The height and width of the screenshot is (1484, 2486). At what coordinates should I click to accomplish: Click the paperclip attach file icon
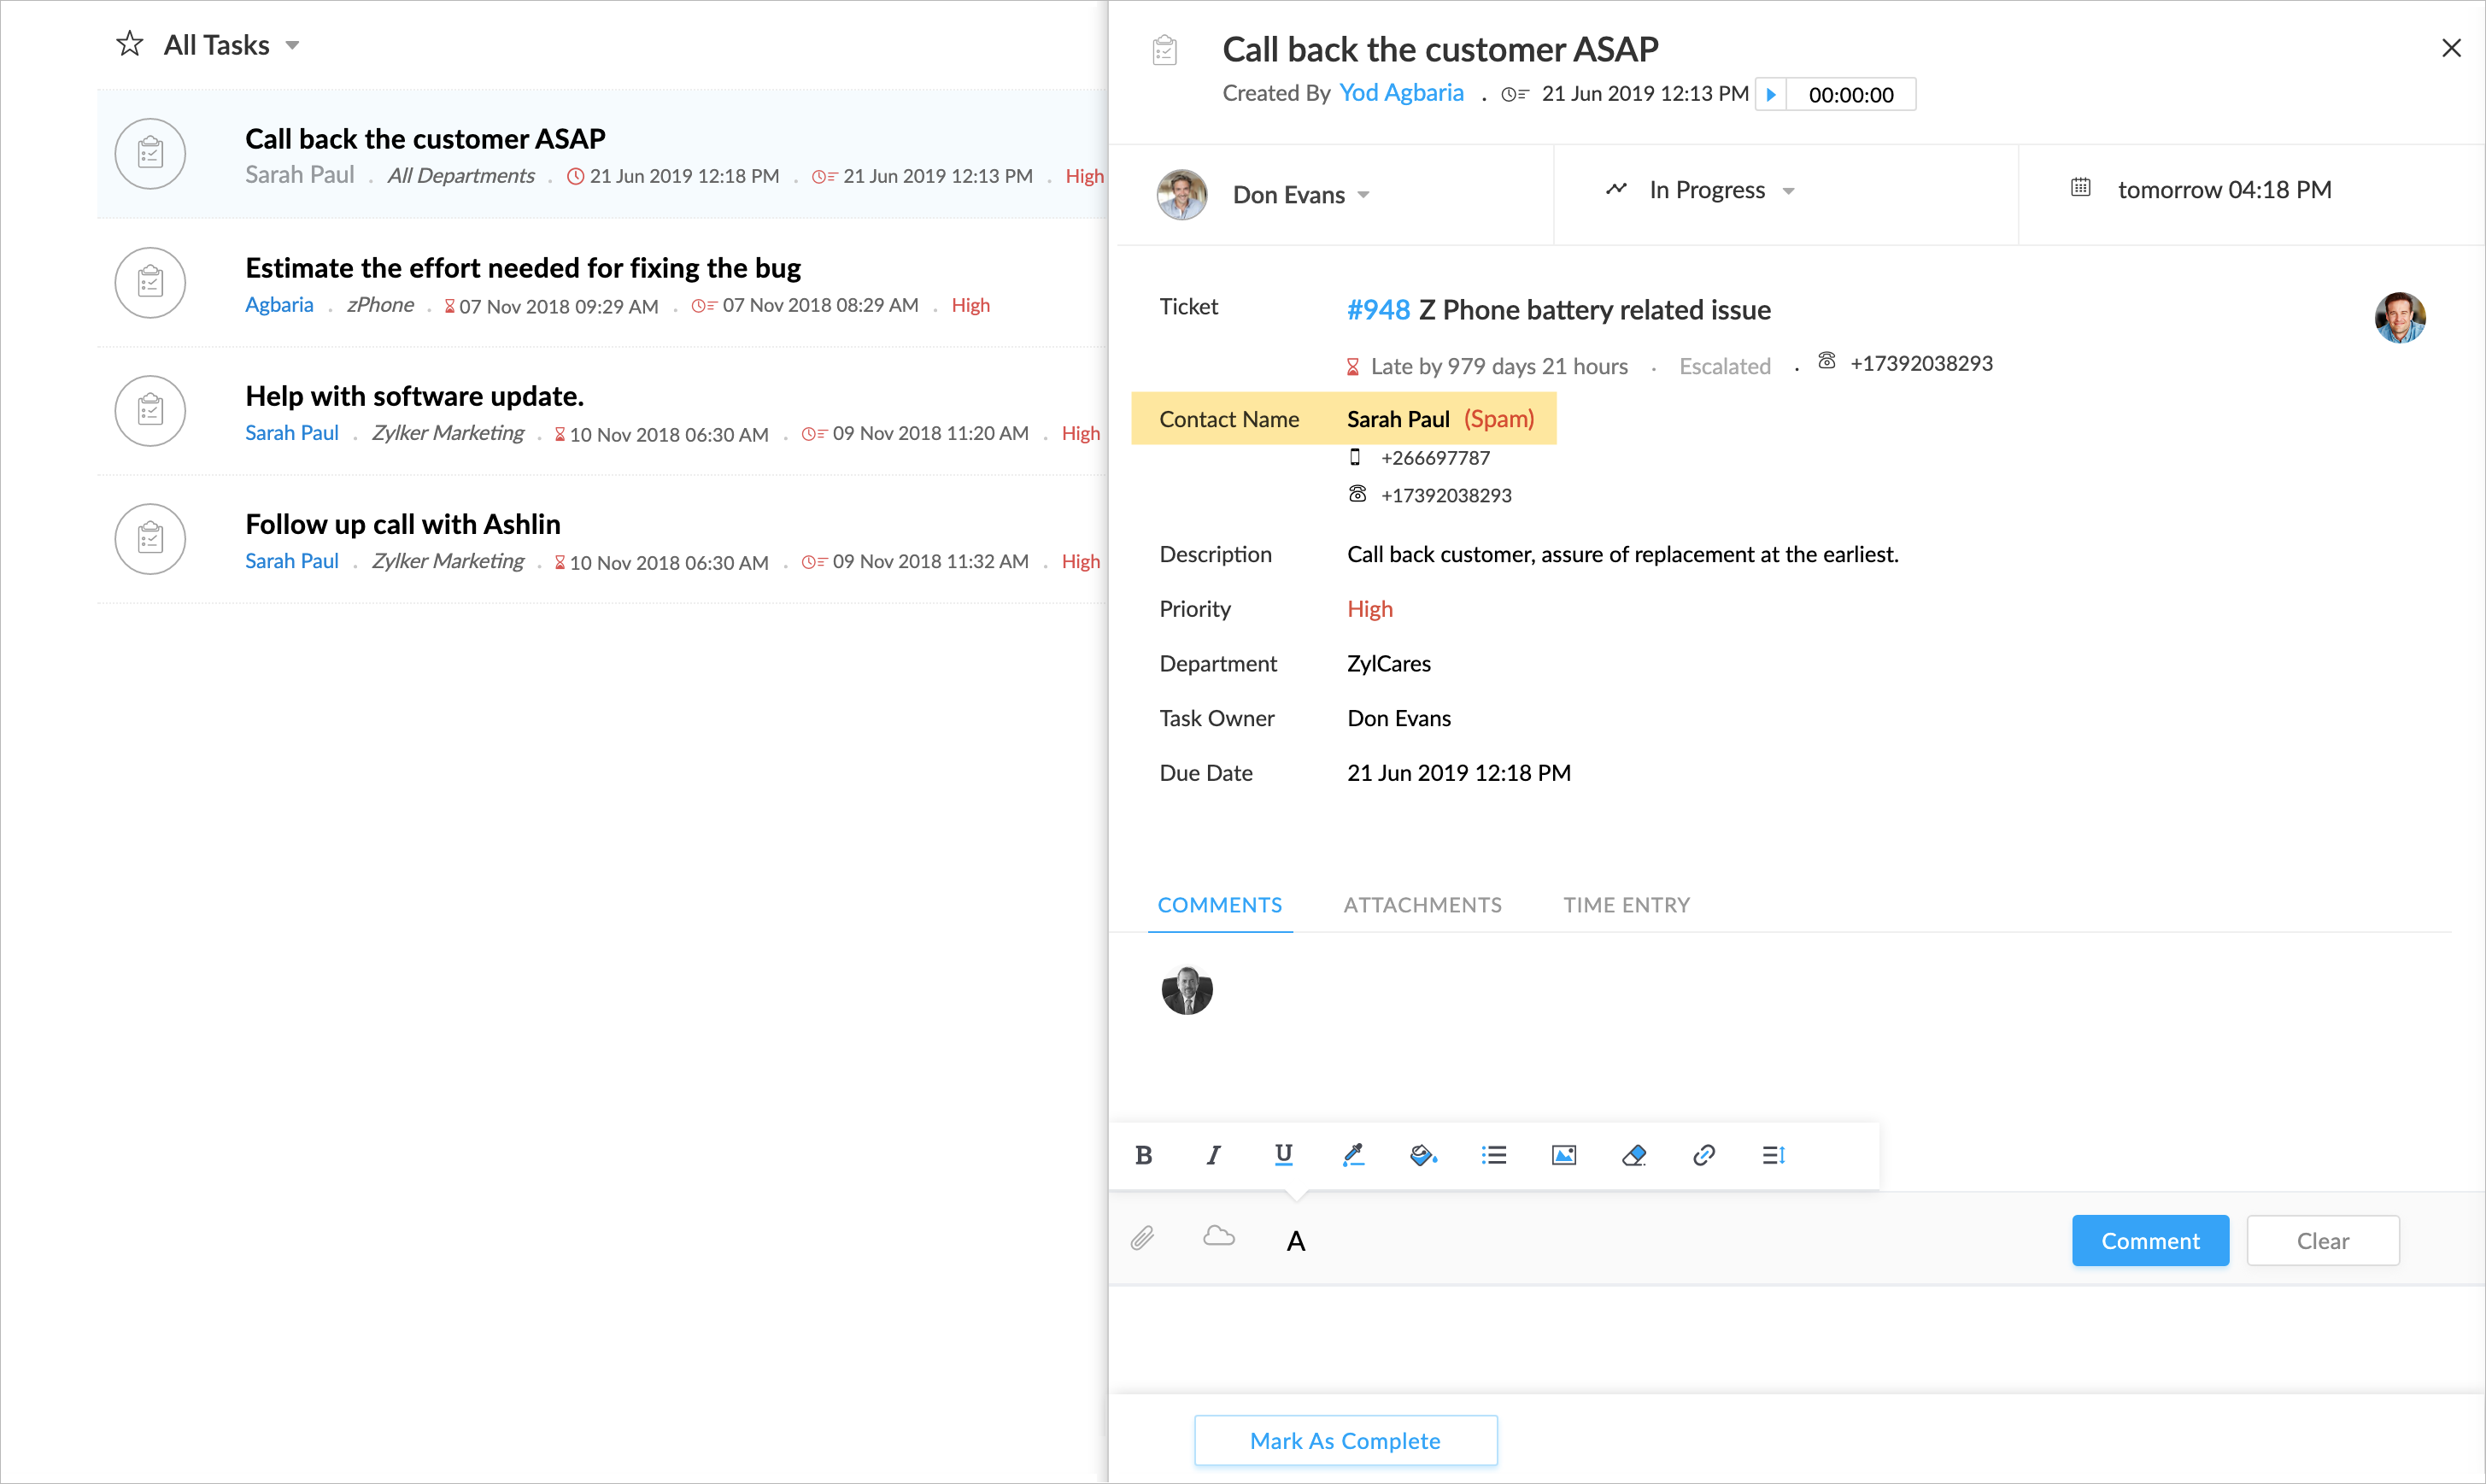tap(1143, 1239)
